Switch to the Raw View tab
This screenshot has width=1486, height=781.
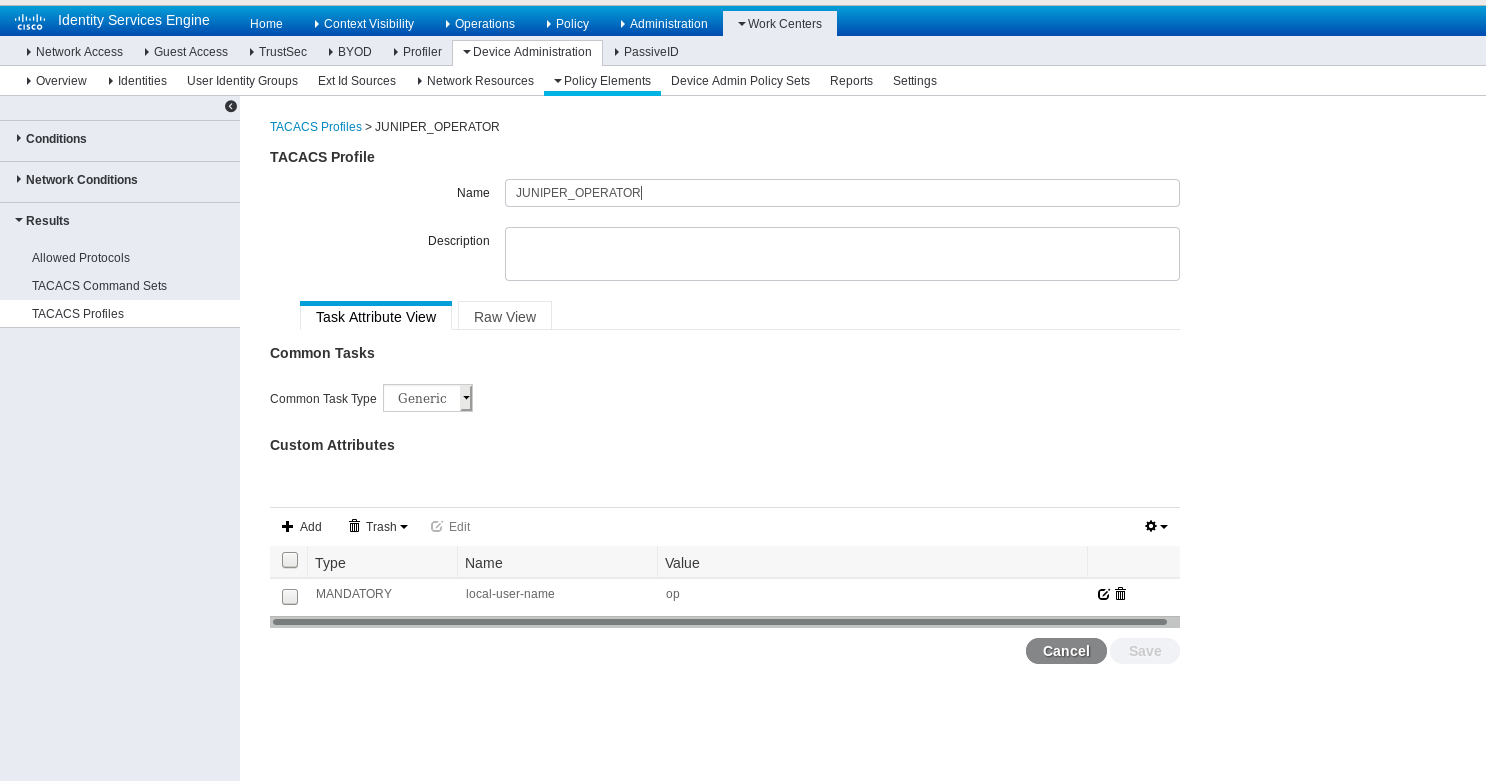pos(505,316)
